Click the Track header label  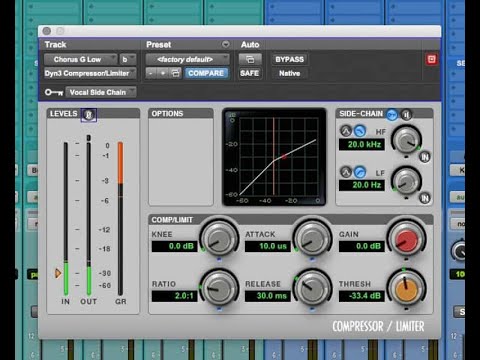tap(55, 45)
